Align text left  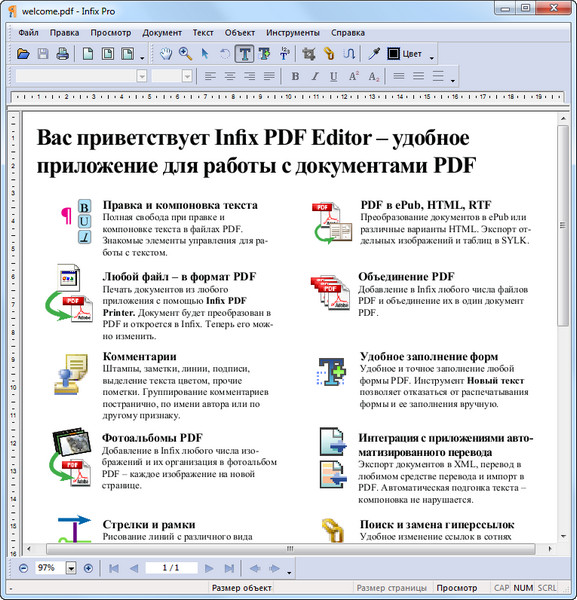(210, 76)
